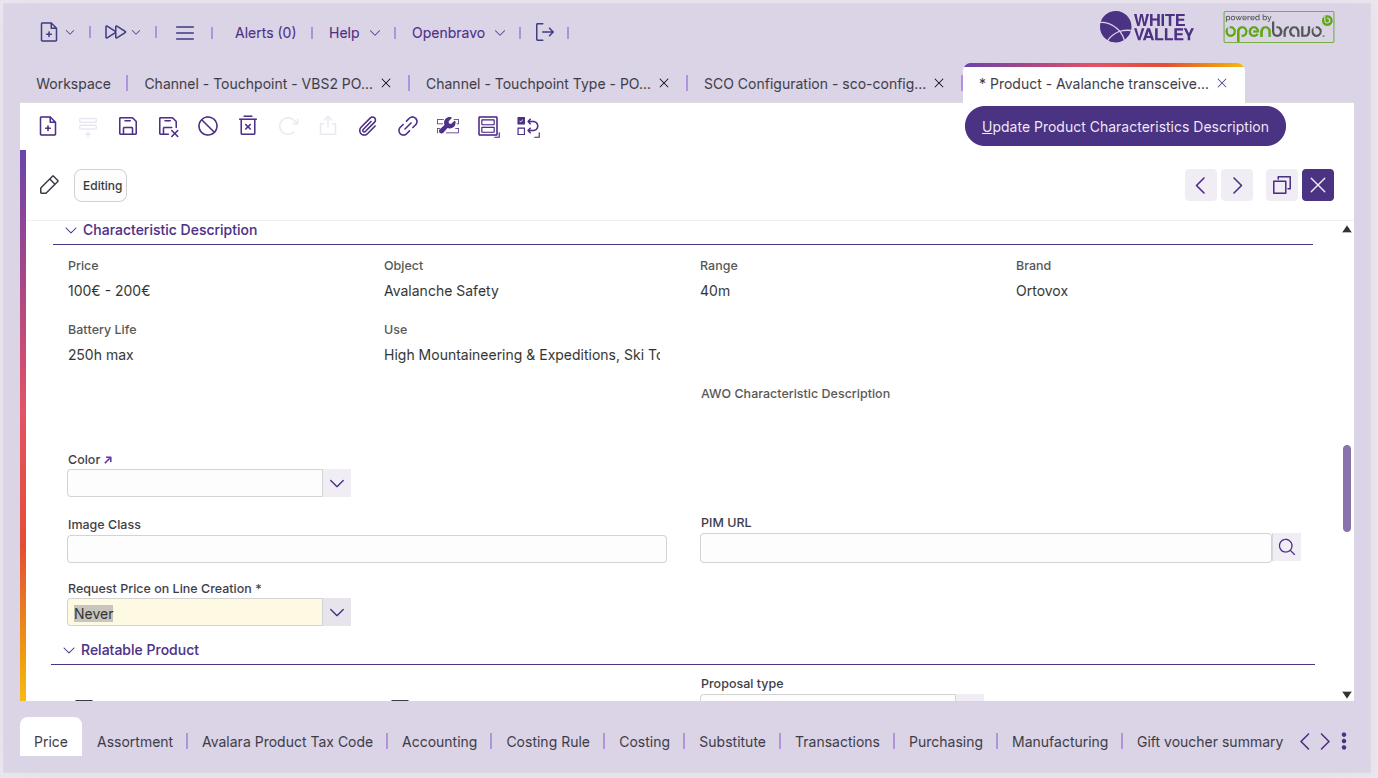Click the chain link toolbar icon
The height and width of the screenshot is (778, 1378).
408,126
